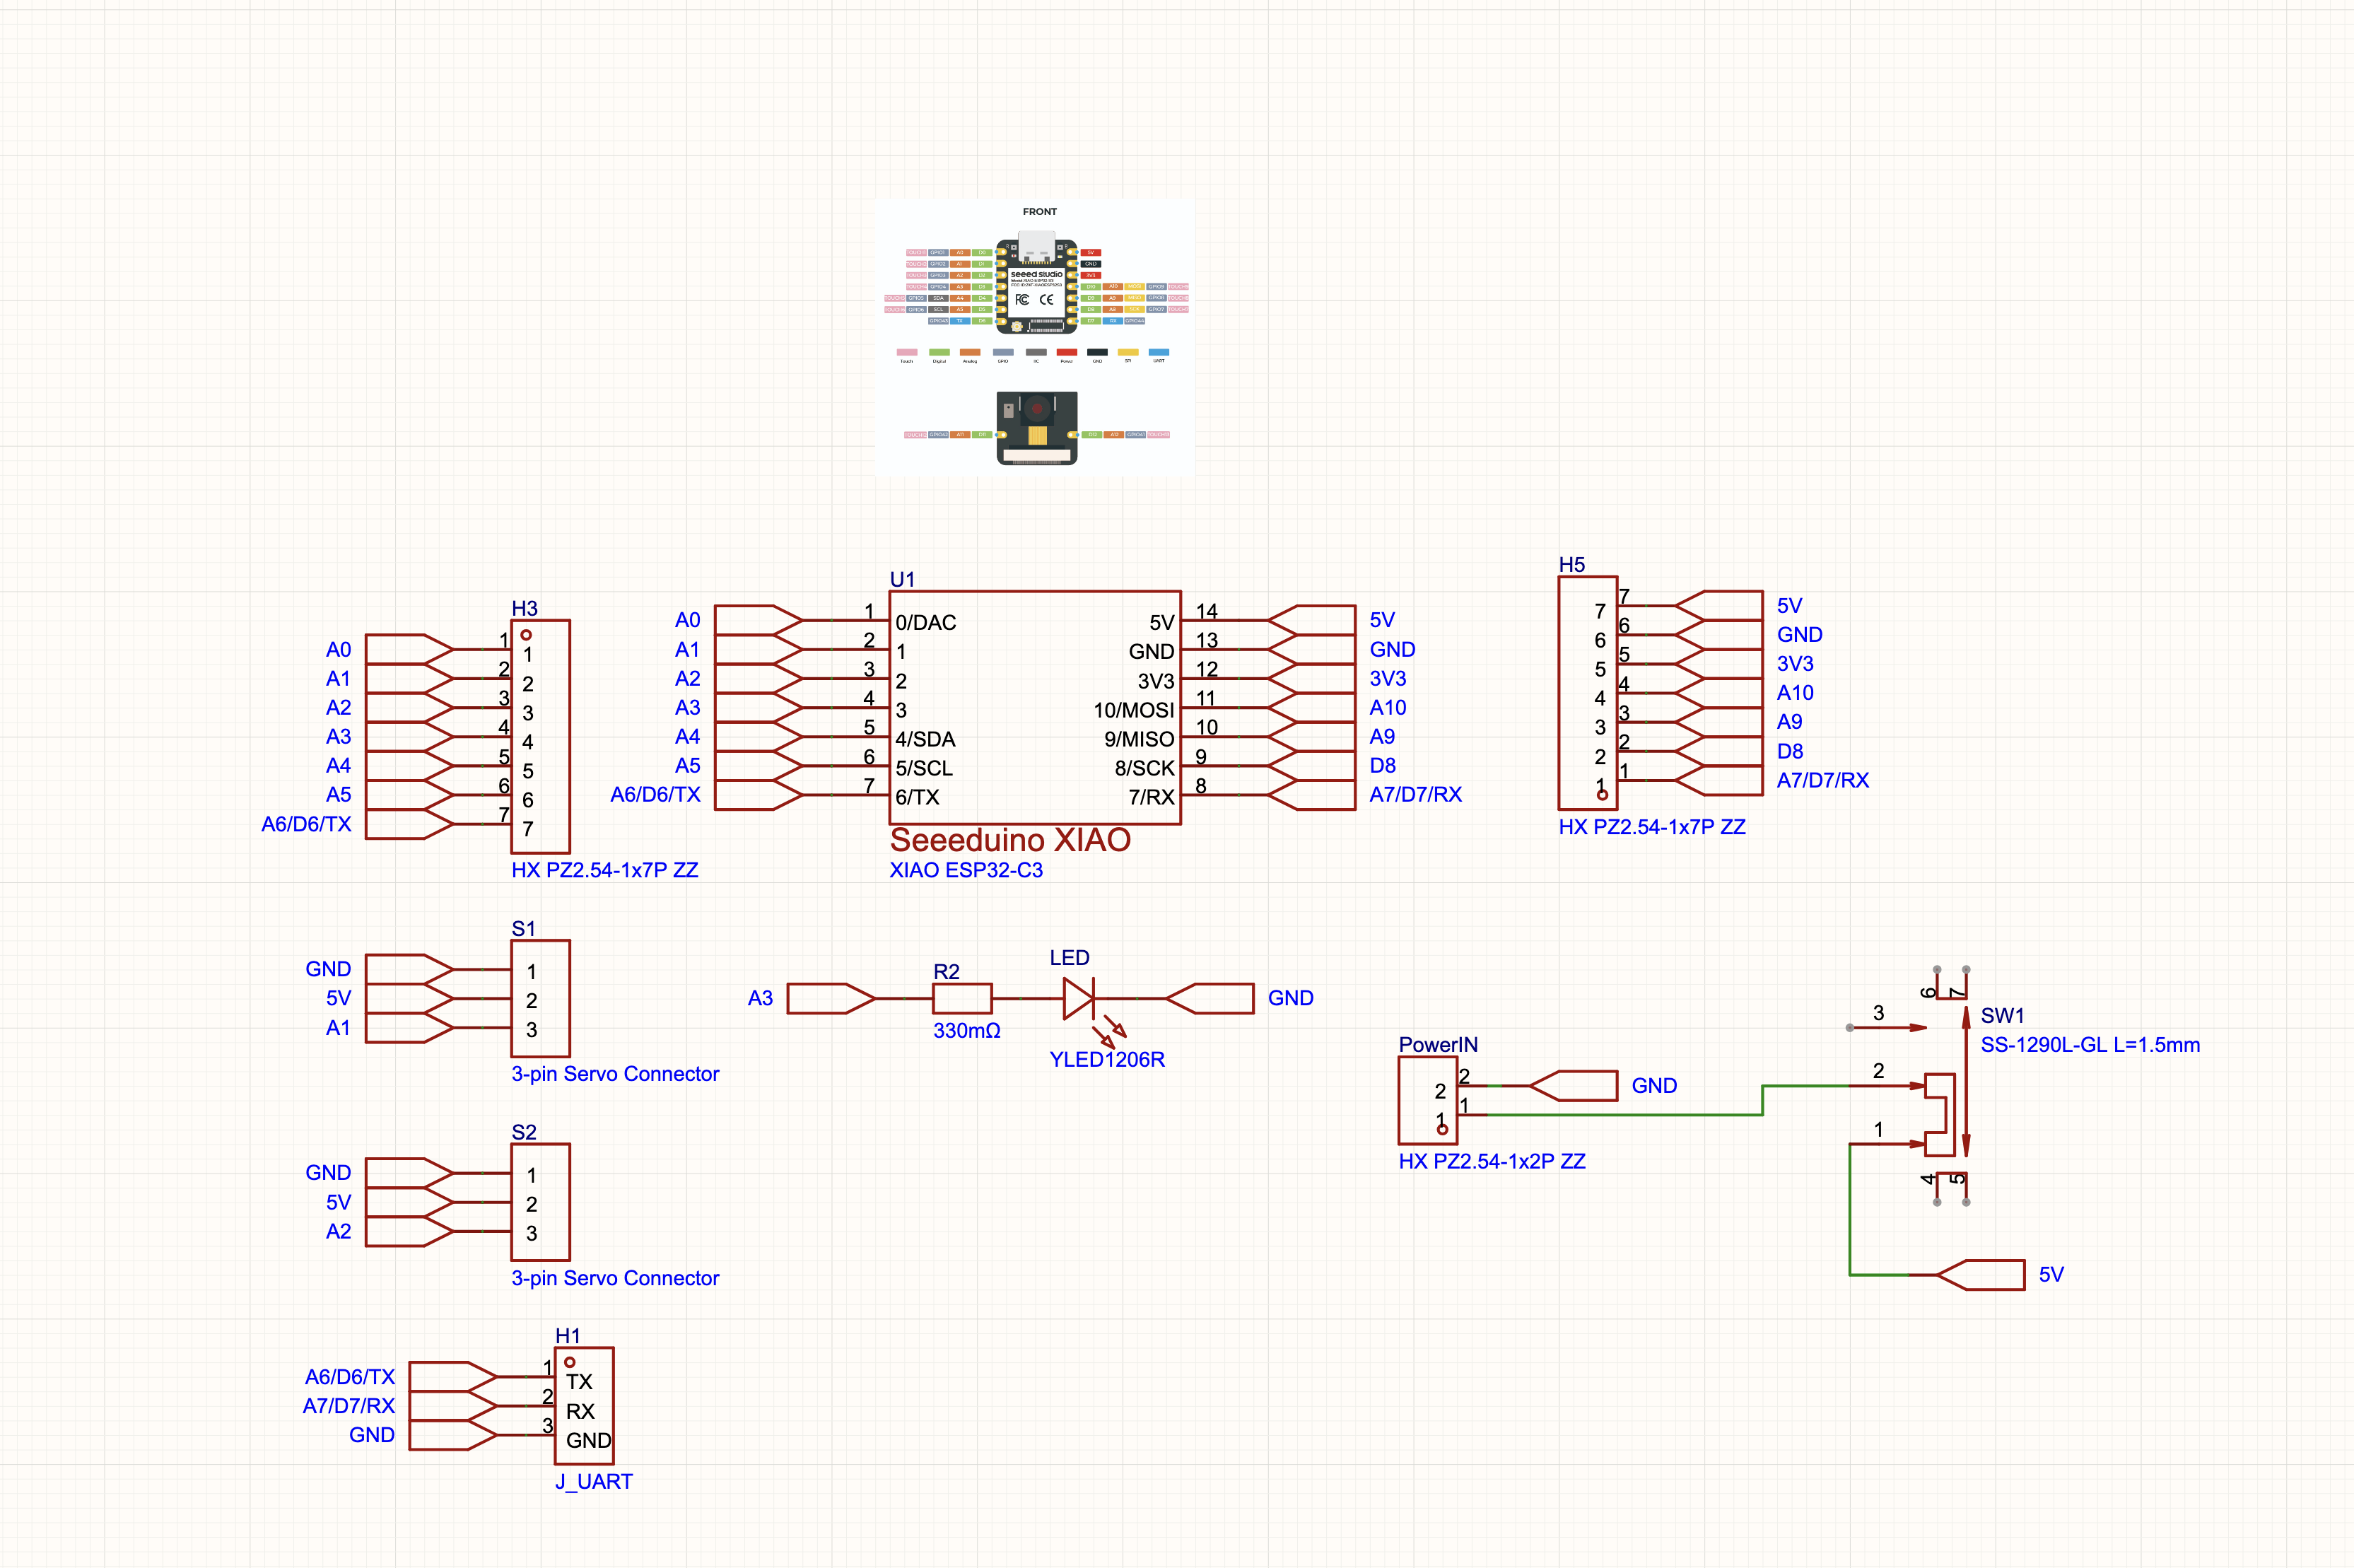Viewport: 2354px width, 1568px height.
Task: Click the 5V net flag below SW1
Action: pos(1981,1275)
